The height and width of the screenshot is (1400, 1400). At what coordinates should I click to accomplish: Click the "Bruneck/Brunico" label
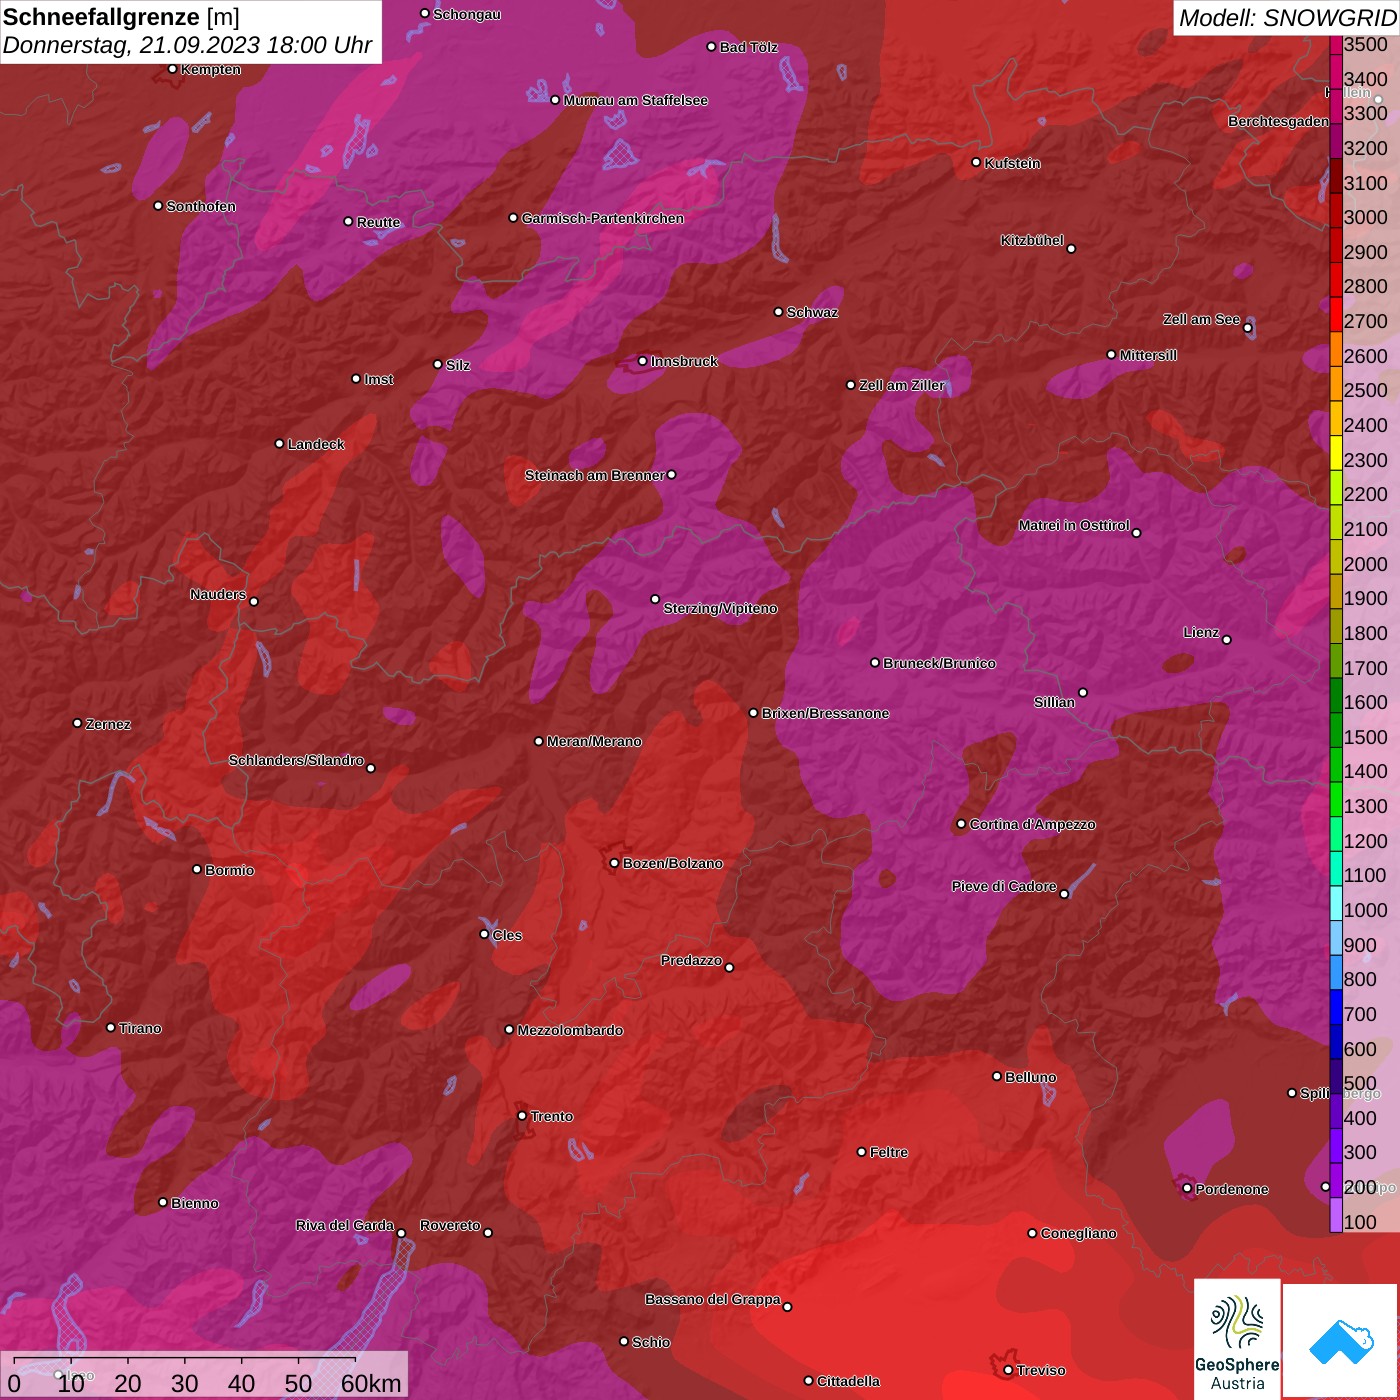[x=940, y=663]
